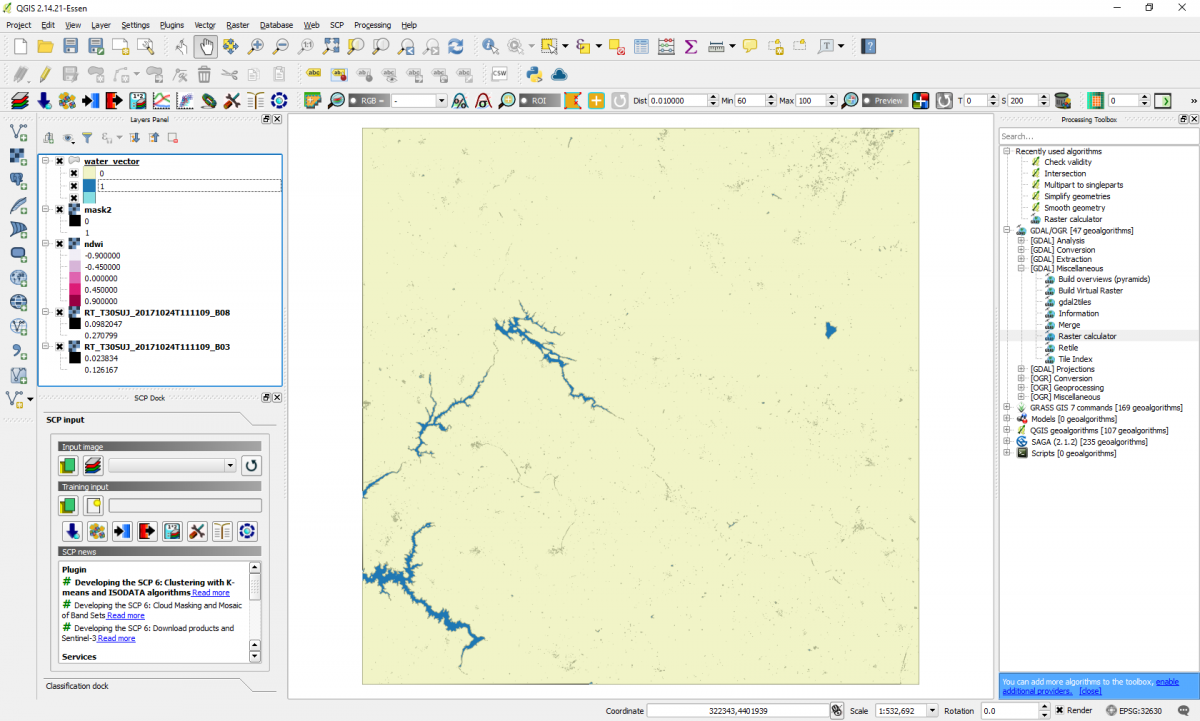Click the Read more link for Cloud Masking
The width and height of the screenshot is (1200, 721).
[x=126, y=616]
